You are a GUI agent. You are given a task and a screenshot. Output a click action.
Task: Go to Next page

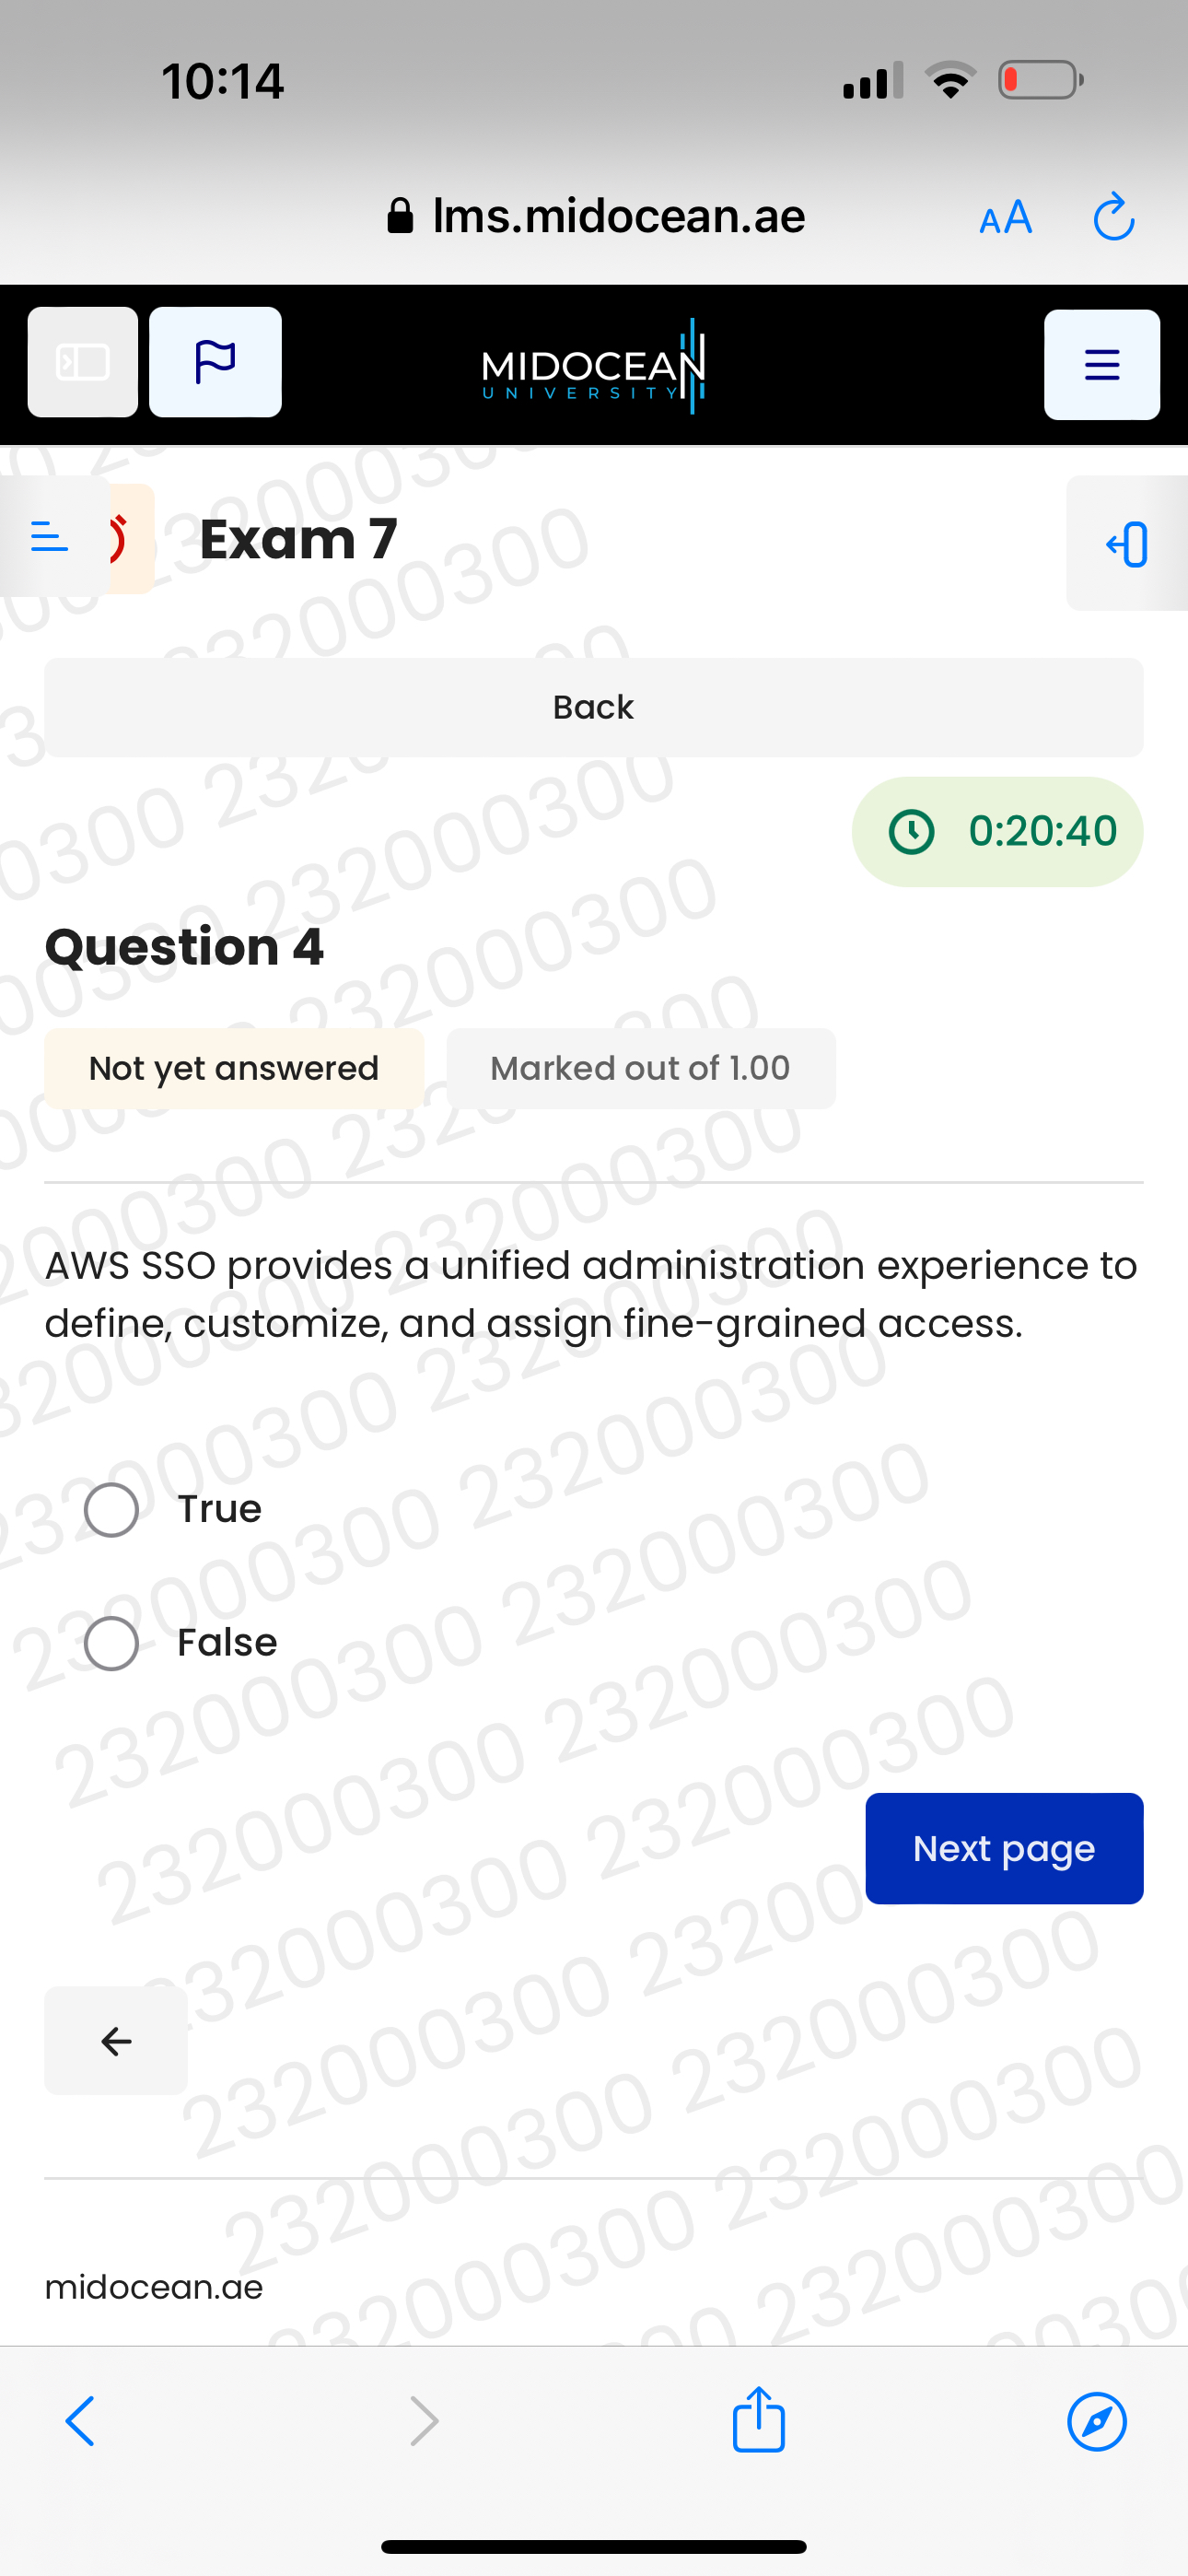pos(1004,1849)
